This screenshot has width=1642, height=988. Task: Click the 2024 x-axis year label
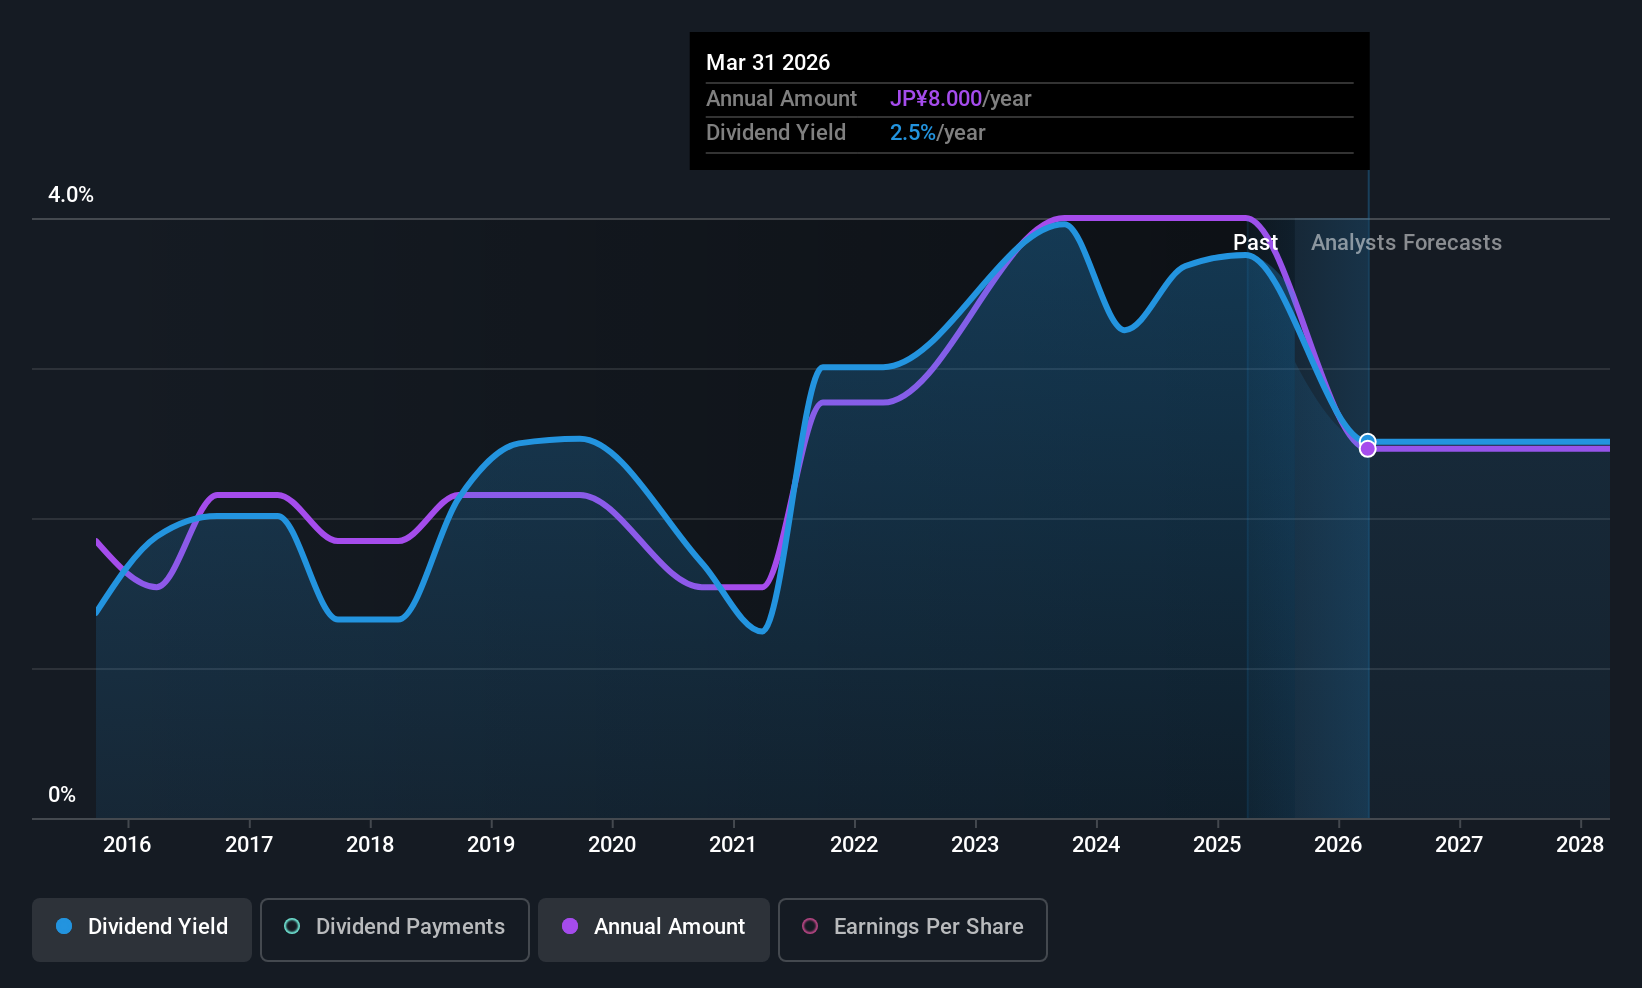pyautogui.click(x=1096, y=845)
